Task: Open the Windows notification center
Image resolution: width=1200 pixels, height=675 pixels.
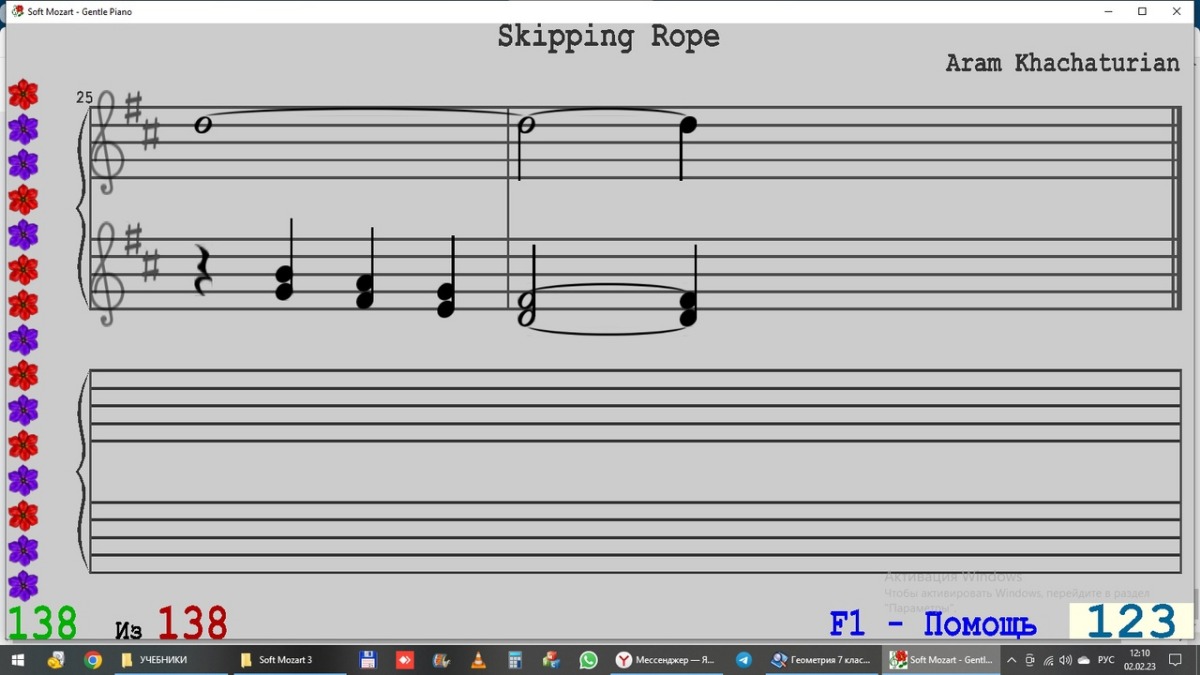Action: point(1176,660)
